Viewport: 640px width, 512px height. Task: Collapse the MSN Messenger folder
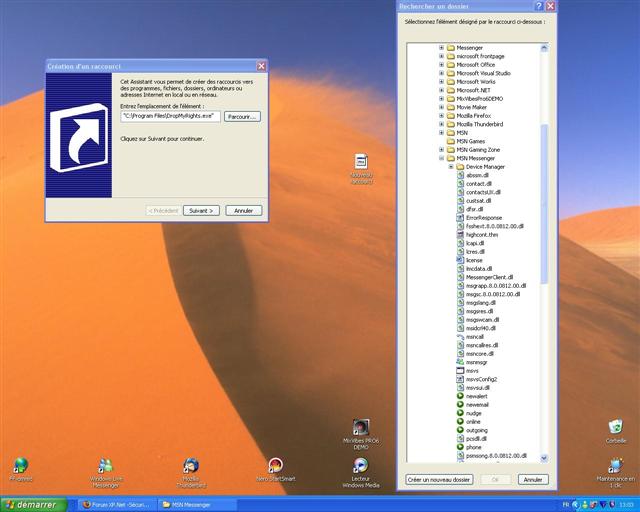click(x=441, y=158)
